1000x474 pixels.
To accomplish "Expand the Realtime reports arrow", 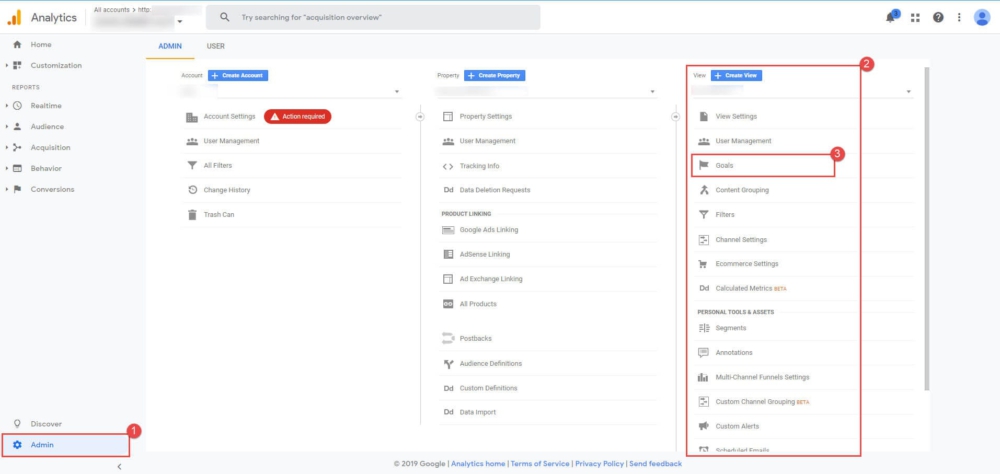I will point(6,106).
